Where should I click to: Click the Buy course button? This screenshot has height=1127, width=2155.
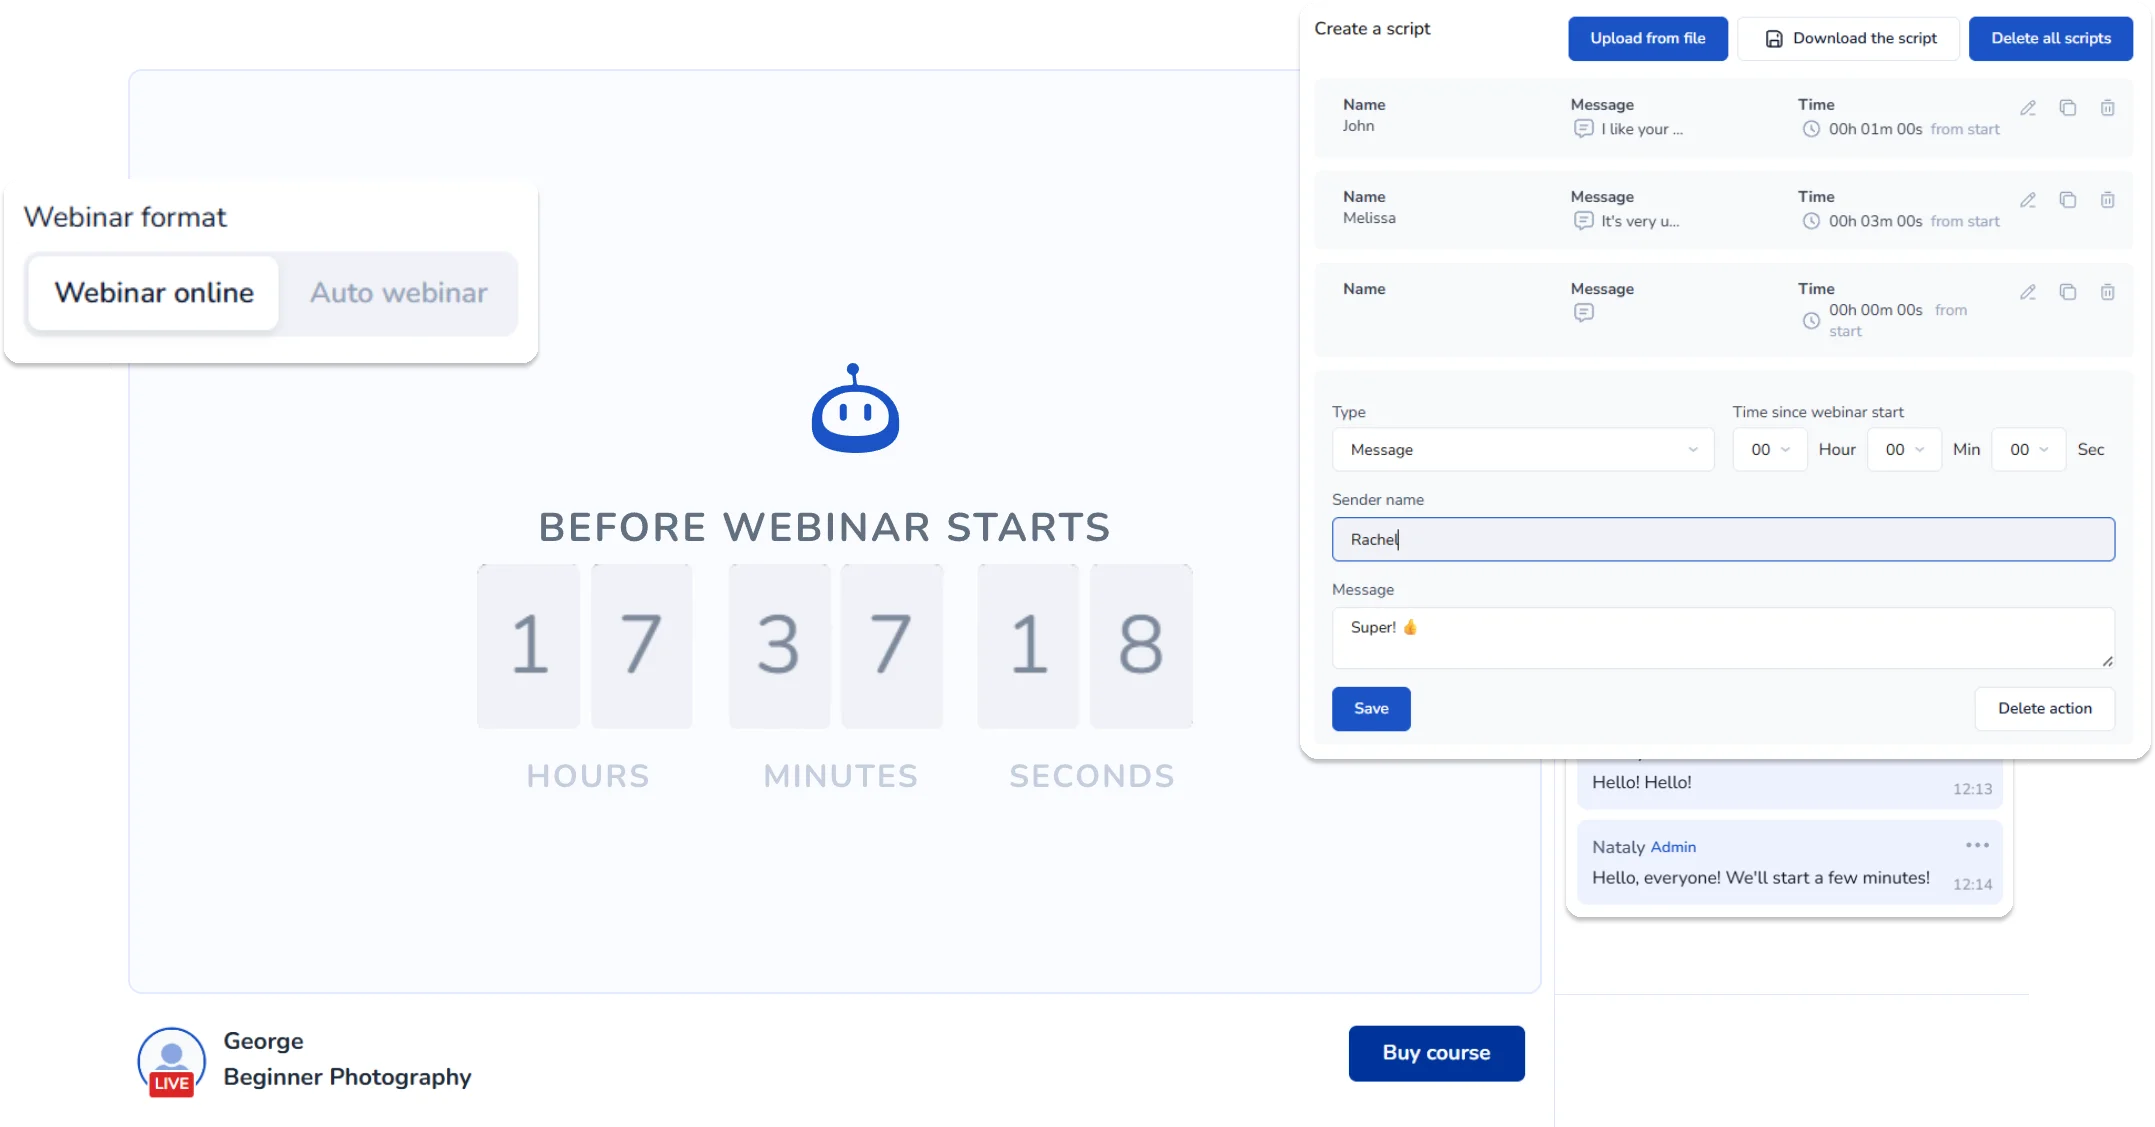1436,1053
